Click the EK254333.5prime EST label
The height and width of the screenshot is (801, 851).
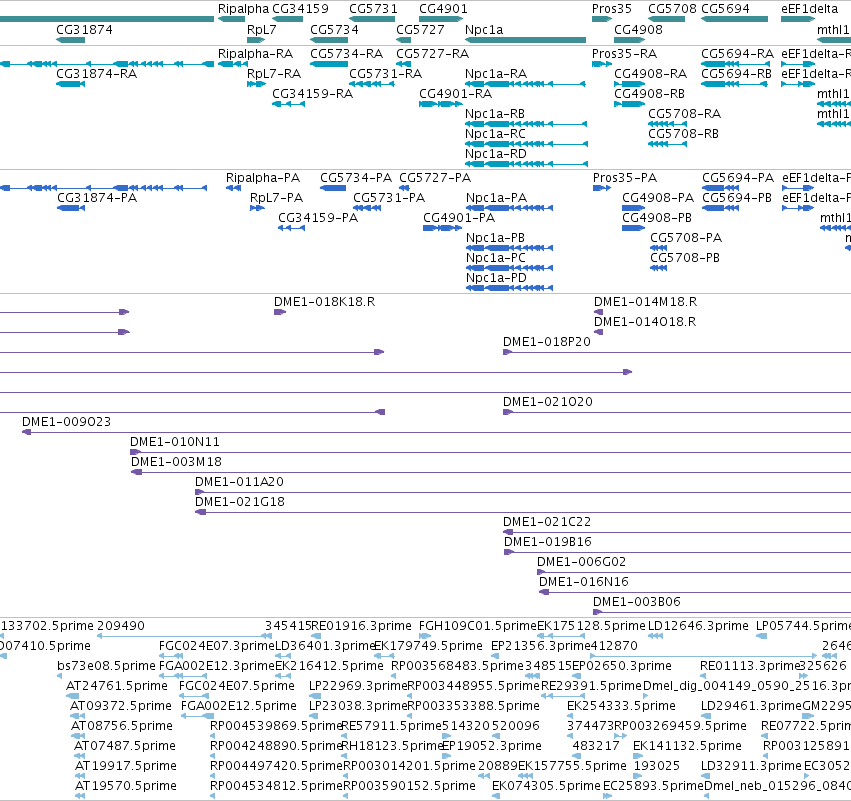pos(621,706)
